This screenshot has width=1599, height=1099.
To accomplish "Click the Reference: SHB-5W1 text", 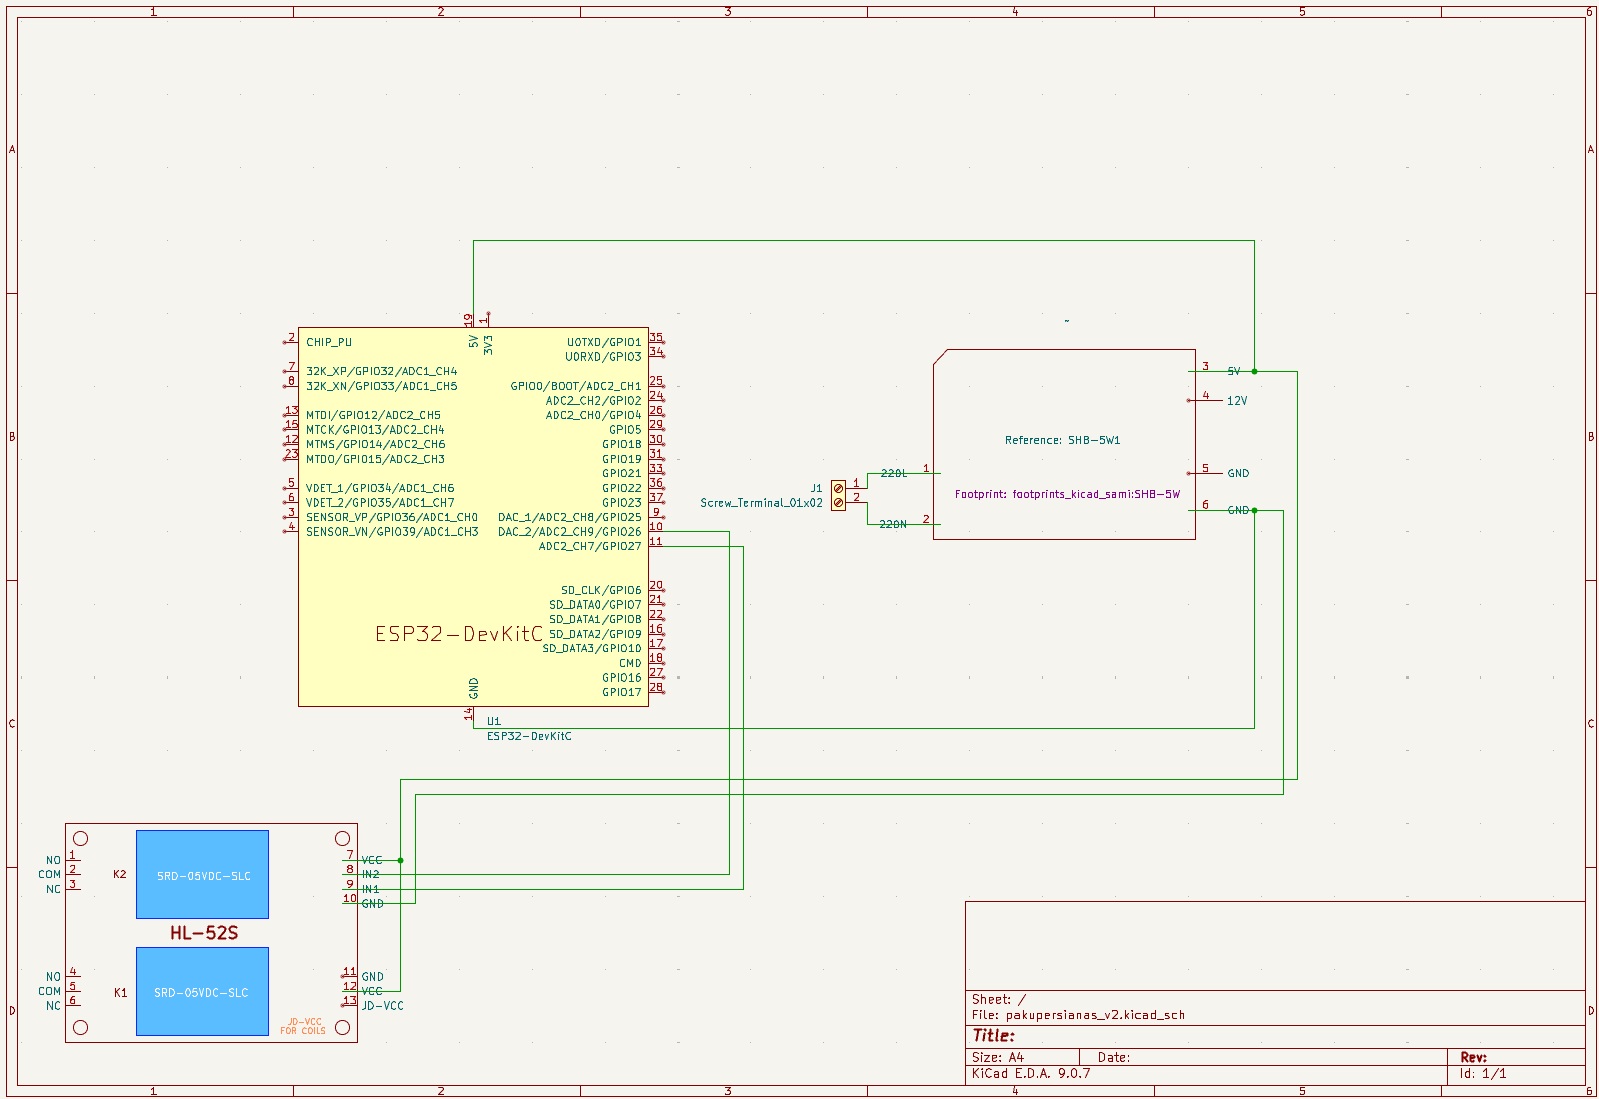I will (1063, 440).
